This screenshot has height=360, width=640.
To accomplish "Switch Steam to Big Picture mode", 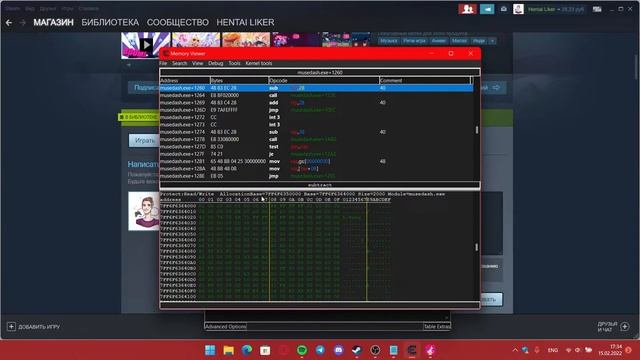I will (597, 9).
